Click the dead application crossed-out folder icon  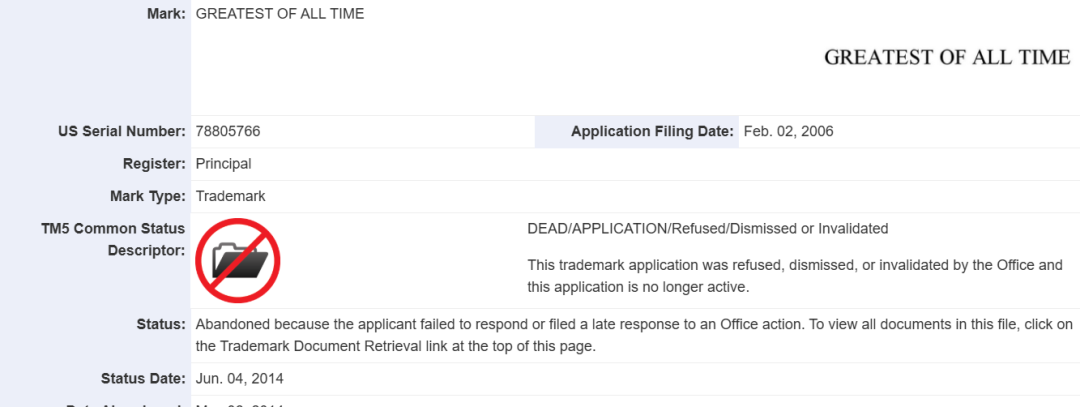pos(237,260)
